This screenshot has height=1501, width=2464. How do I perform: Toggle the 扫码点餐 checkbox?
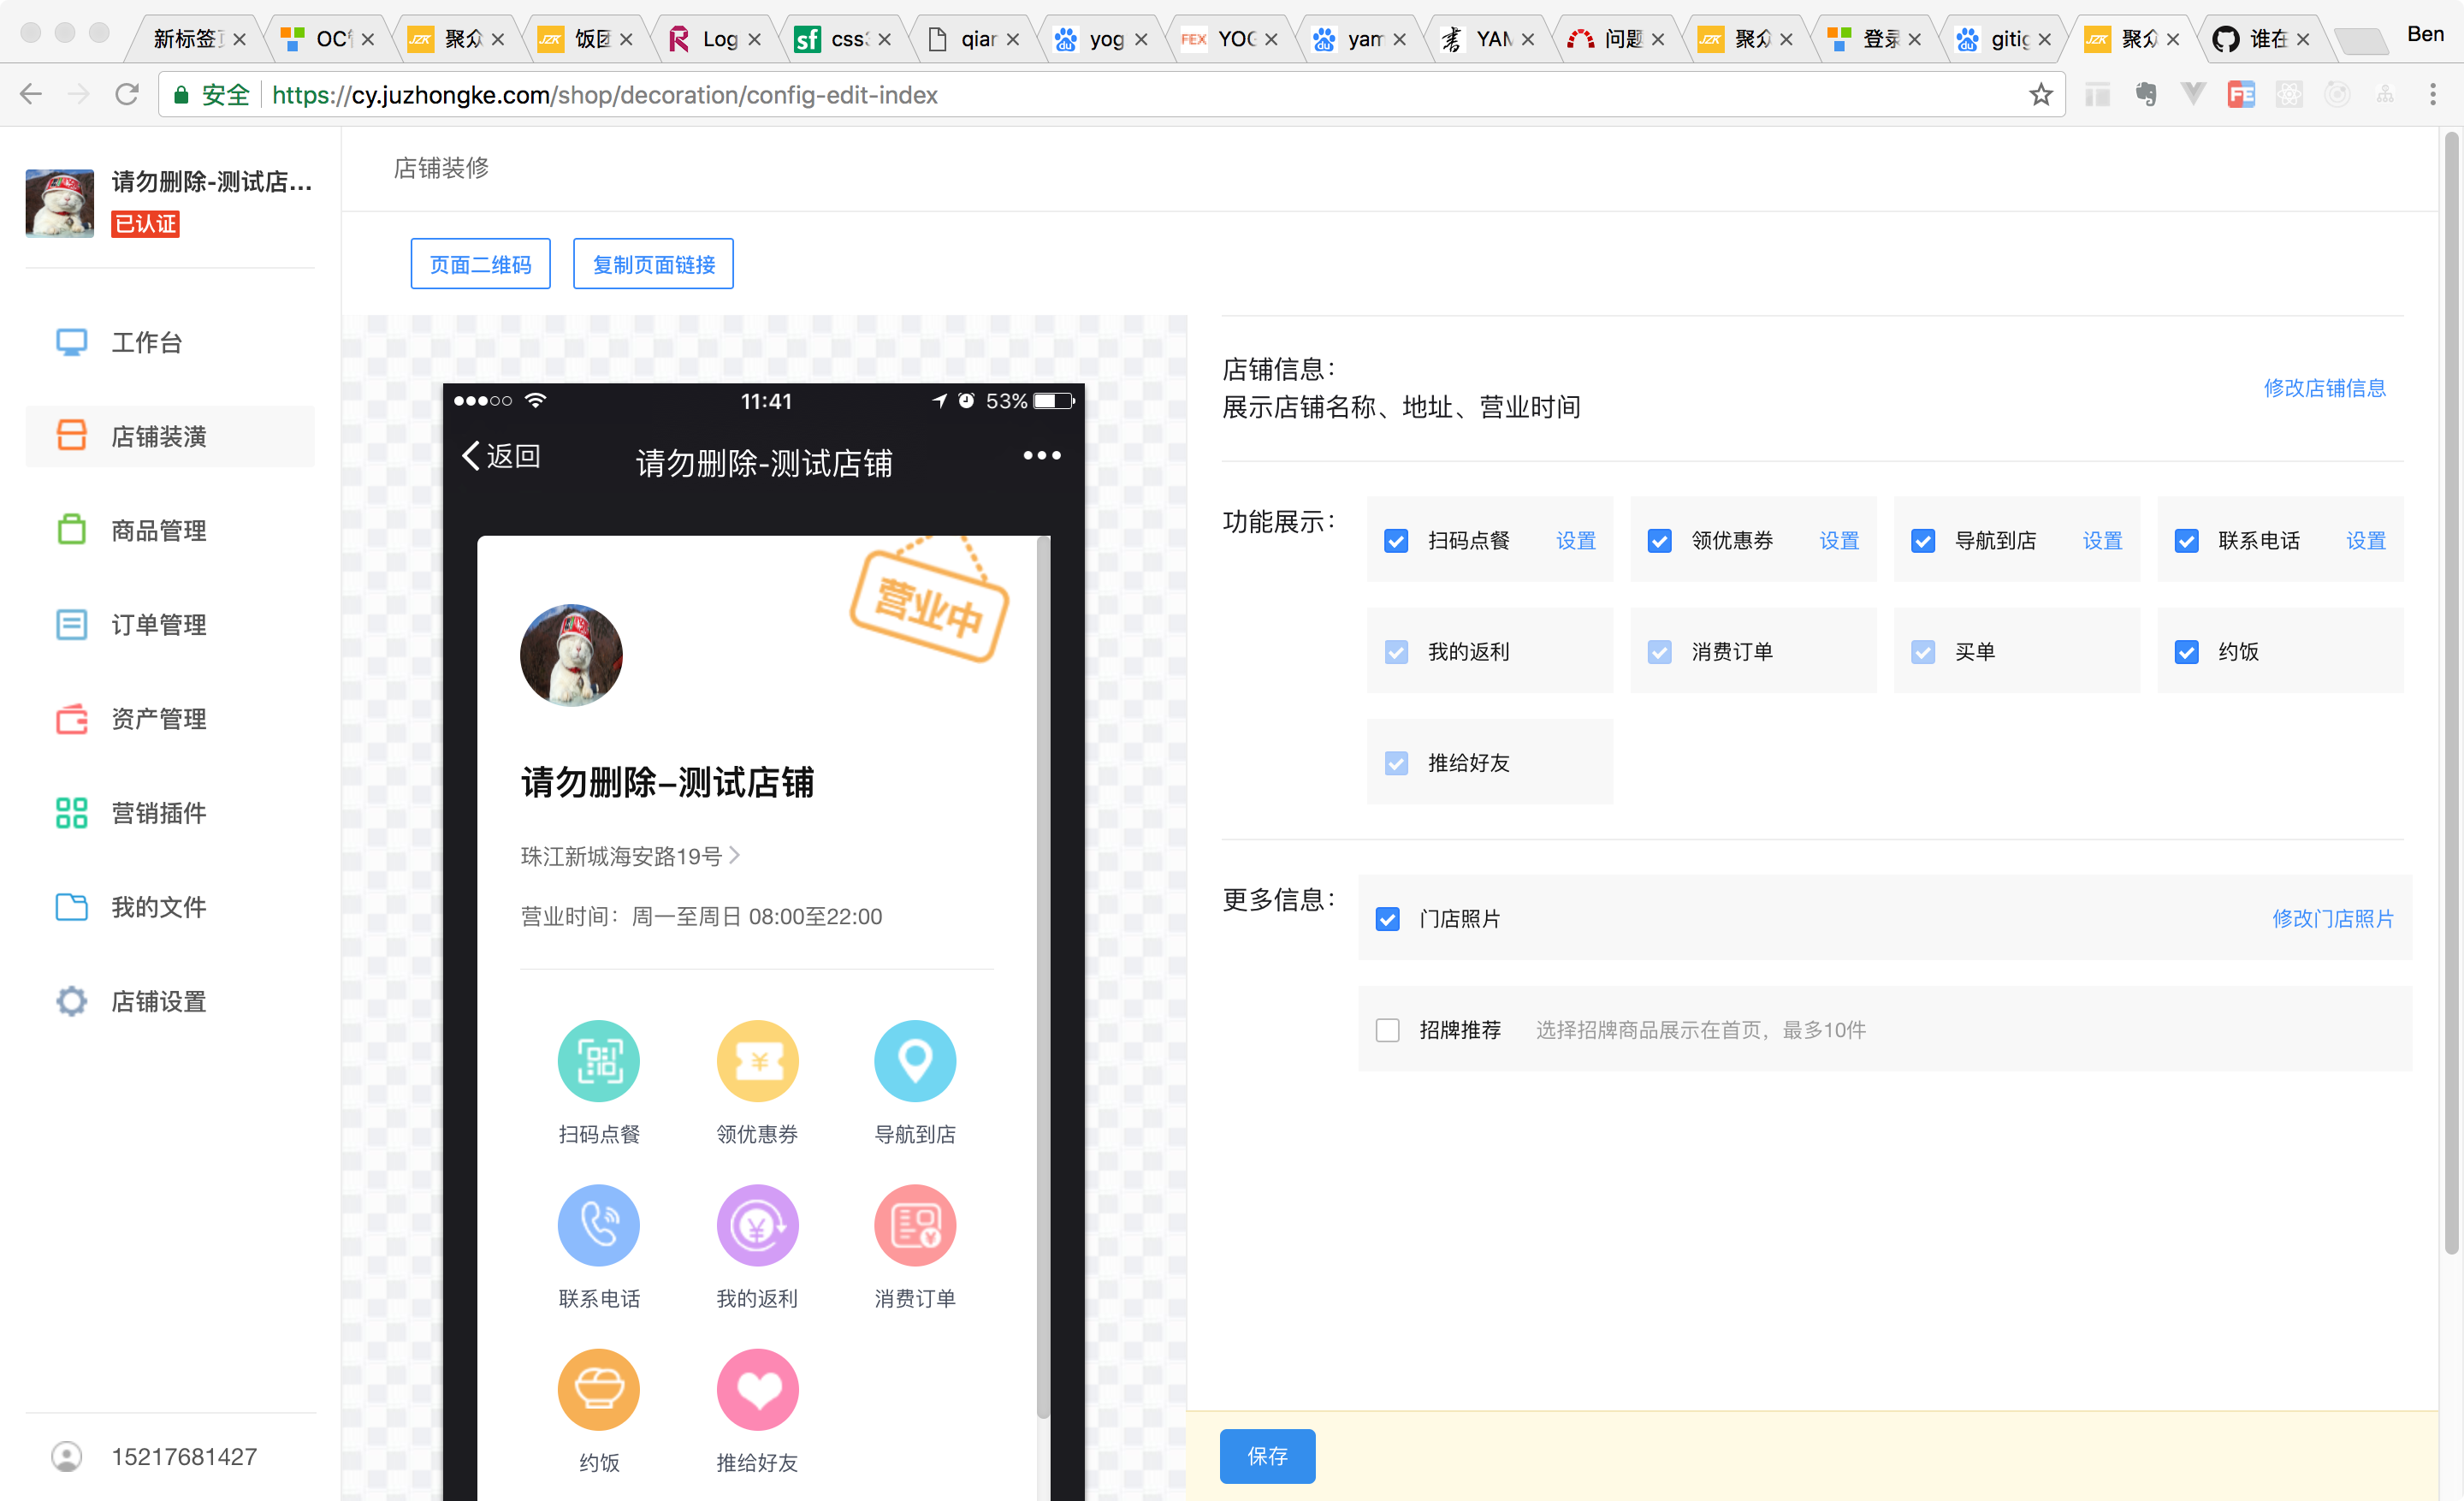[1396, 541]
